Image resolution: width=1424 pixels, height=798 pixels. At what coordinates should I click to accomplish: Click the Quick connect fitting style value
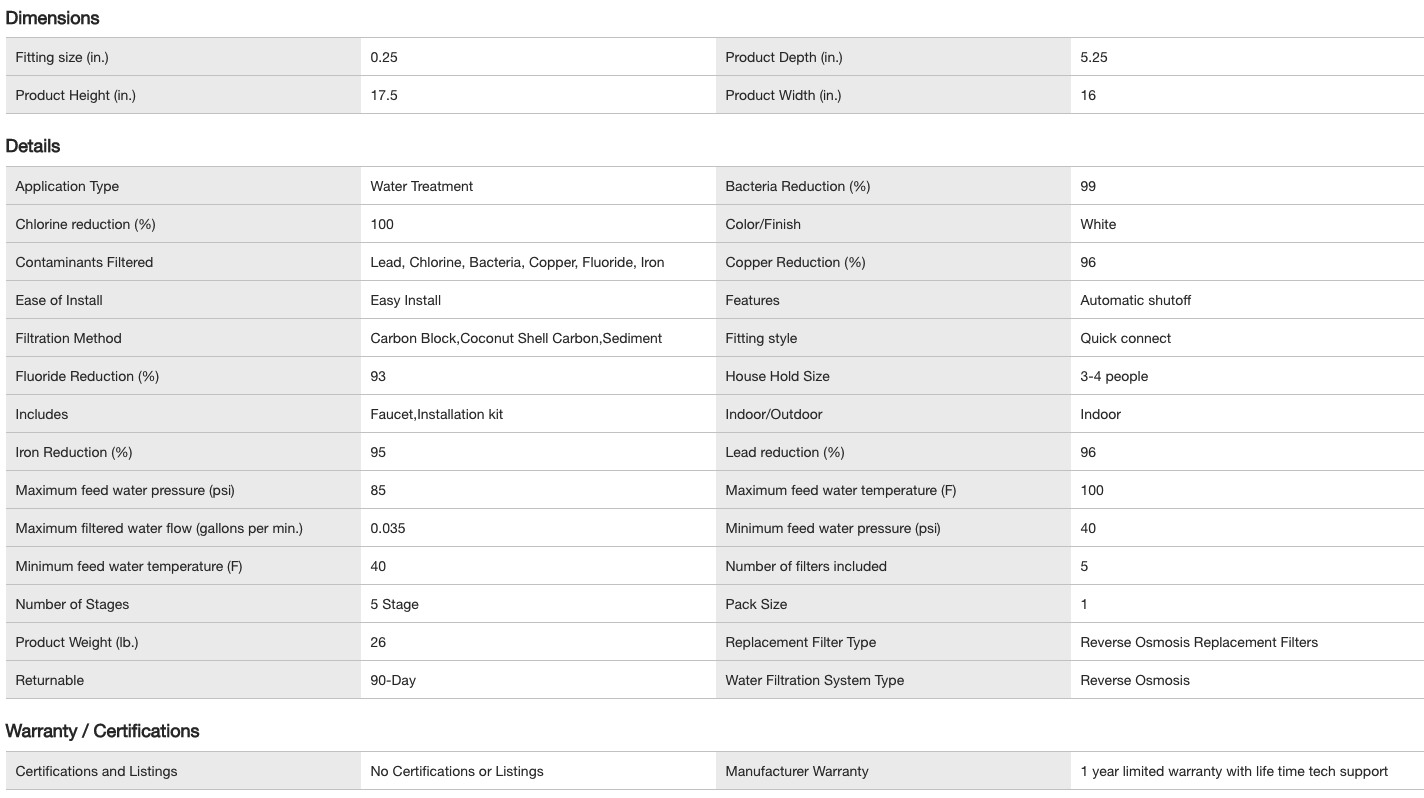(x=1125, y=338)
